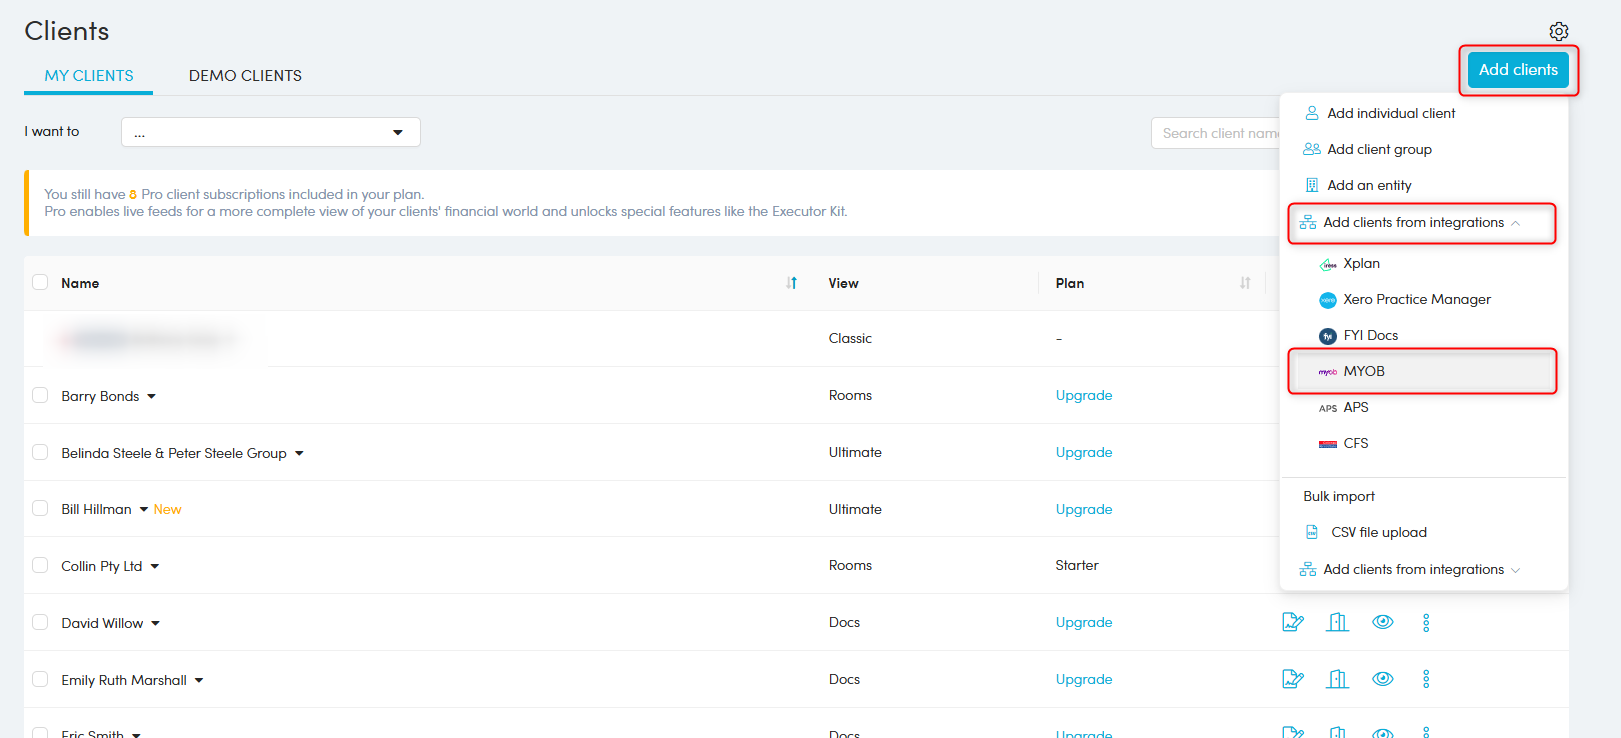Open three-dot menu for David Willow
This screenshot has height=738, width=1621.
point(1426,622)
